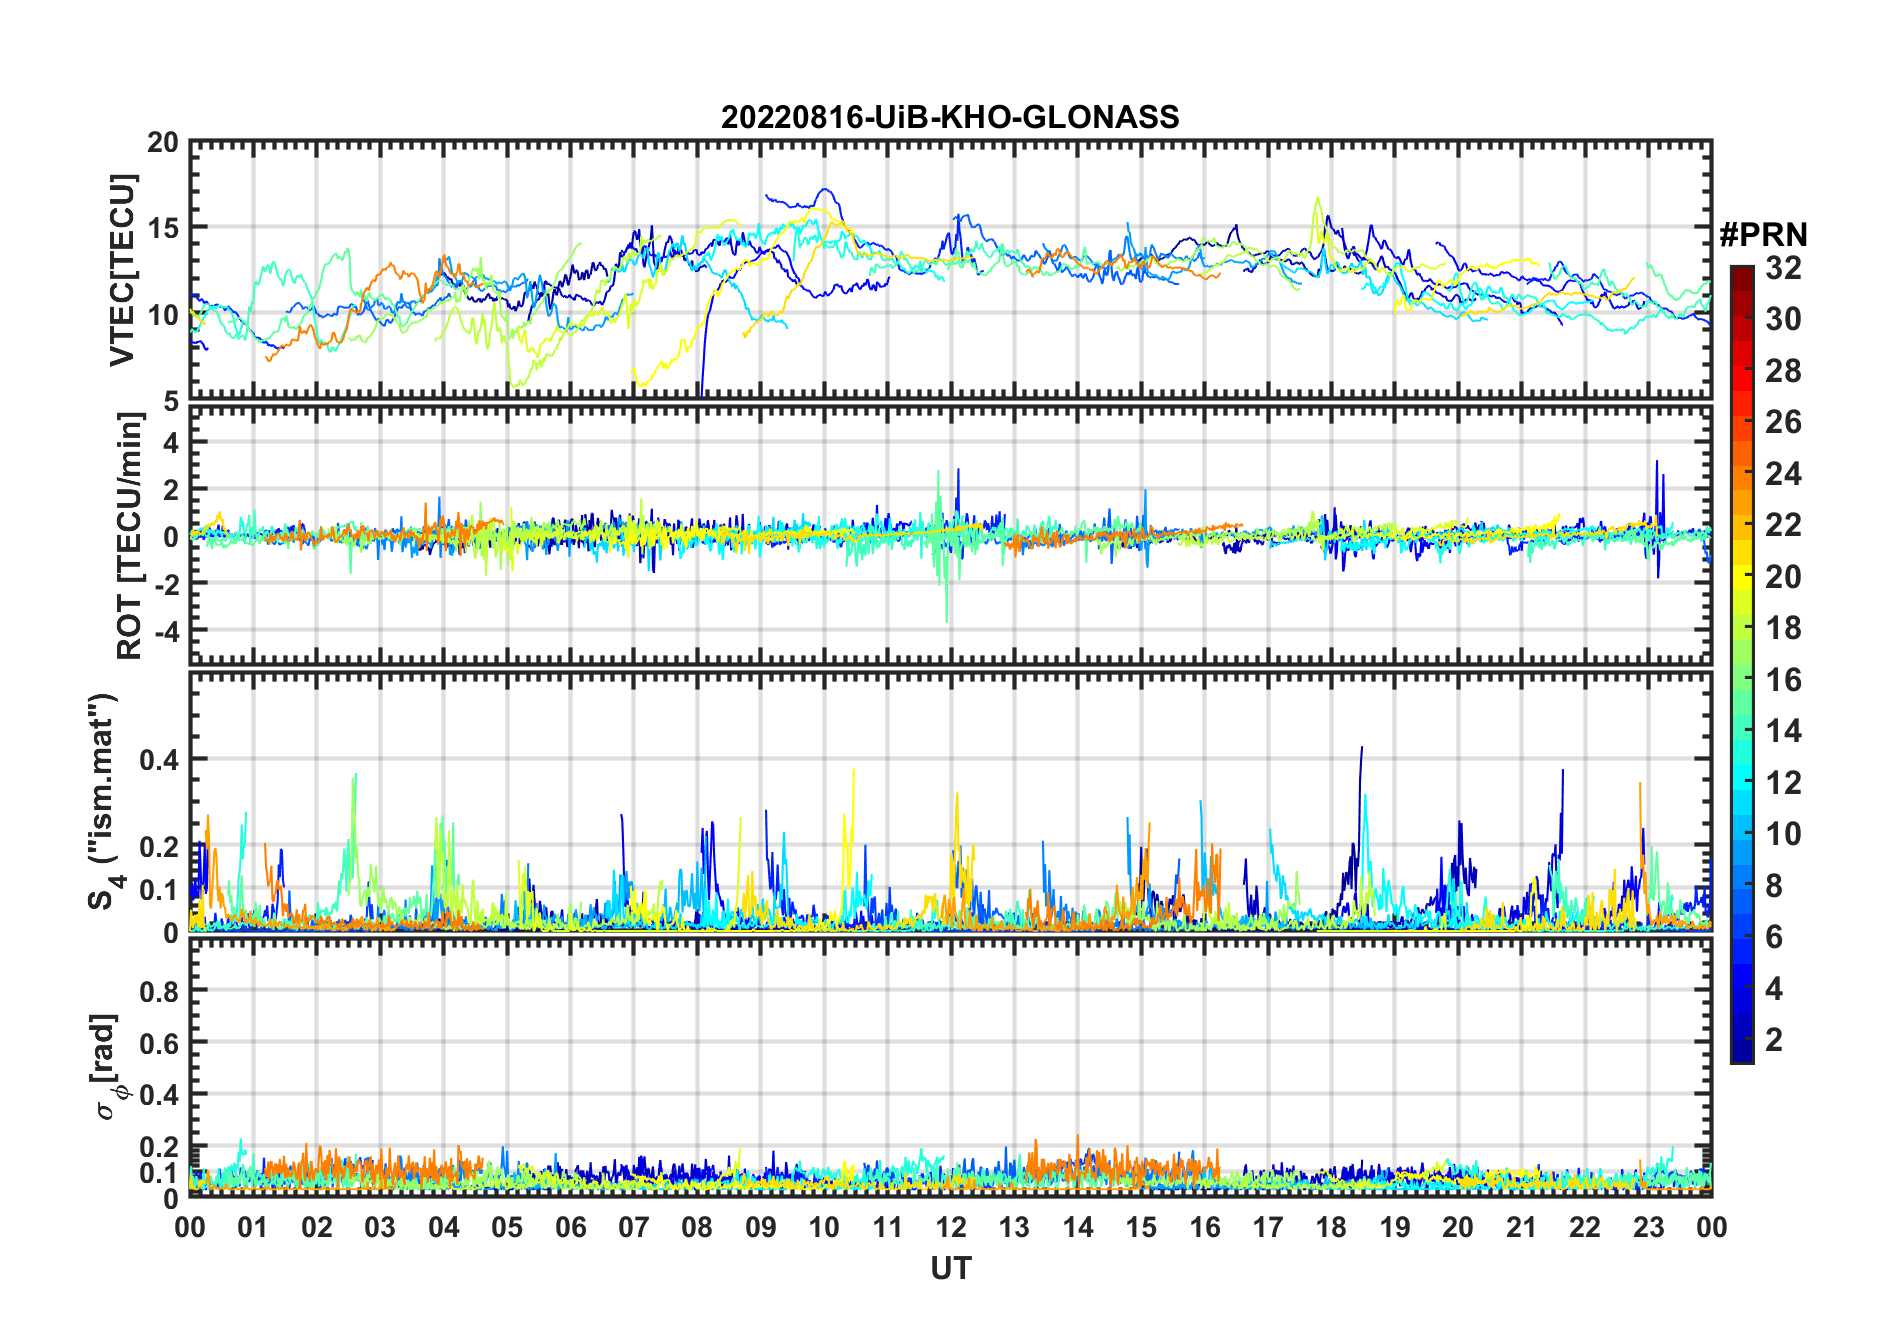Click VTEC y-axis tick label 15
1902x1330 pixels.
[163, 229]
